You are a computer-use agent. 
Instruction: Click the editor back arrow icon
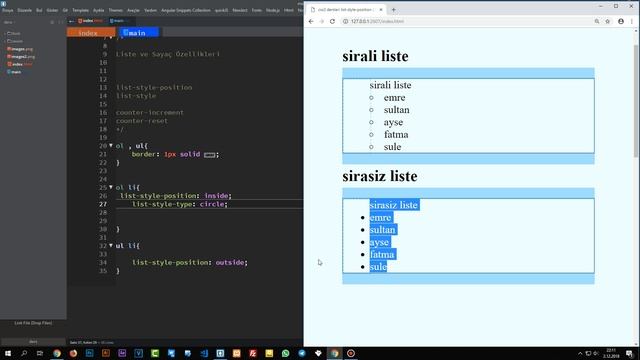click(x=72, y=21)
